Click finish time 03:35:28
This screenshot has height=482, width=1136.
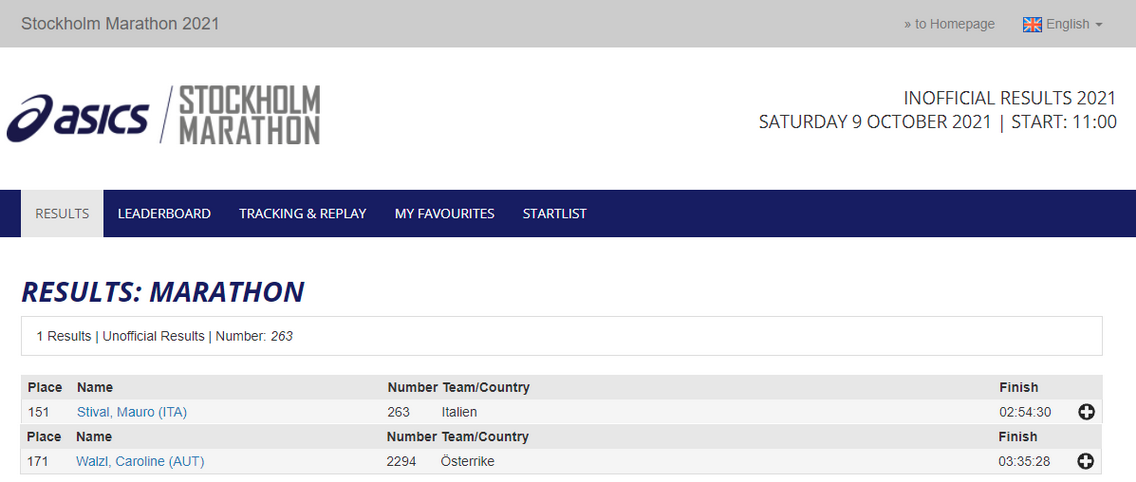[1024, 461]
